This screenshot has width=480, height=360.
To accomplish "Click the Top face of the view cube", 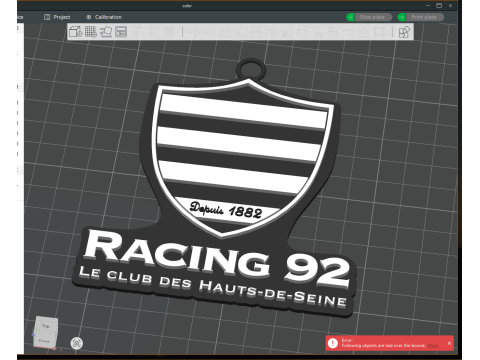I will click(46, 326).
